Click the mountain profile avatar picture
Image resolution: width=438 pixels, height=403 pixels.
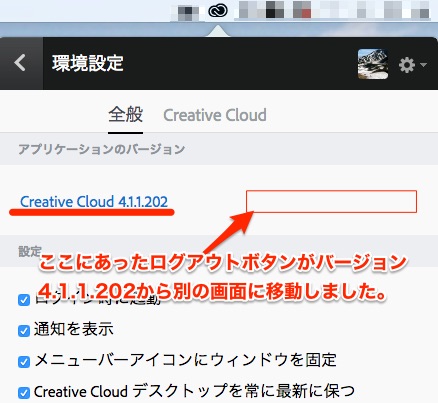pyautogui.click(x=373, y=64)
